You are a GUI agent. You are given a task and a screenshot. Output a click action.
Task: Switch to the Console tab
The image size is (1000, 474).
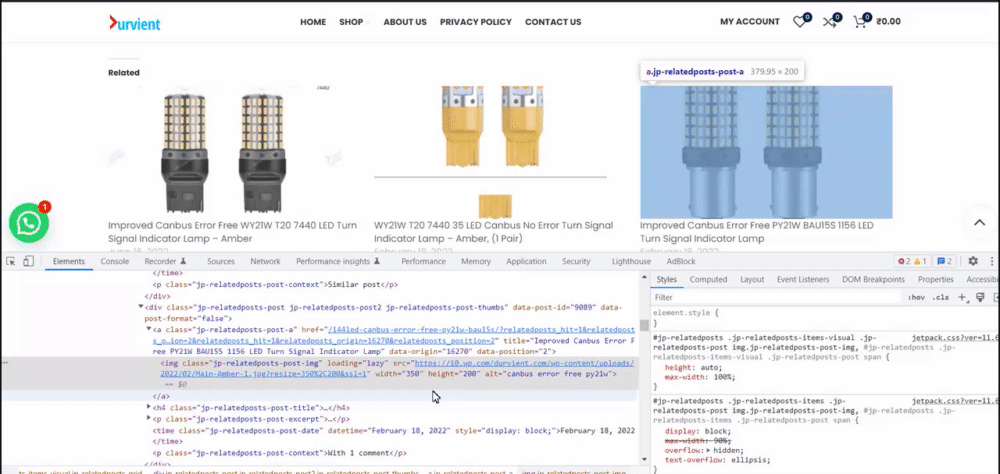pos(115,262)
